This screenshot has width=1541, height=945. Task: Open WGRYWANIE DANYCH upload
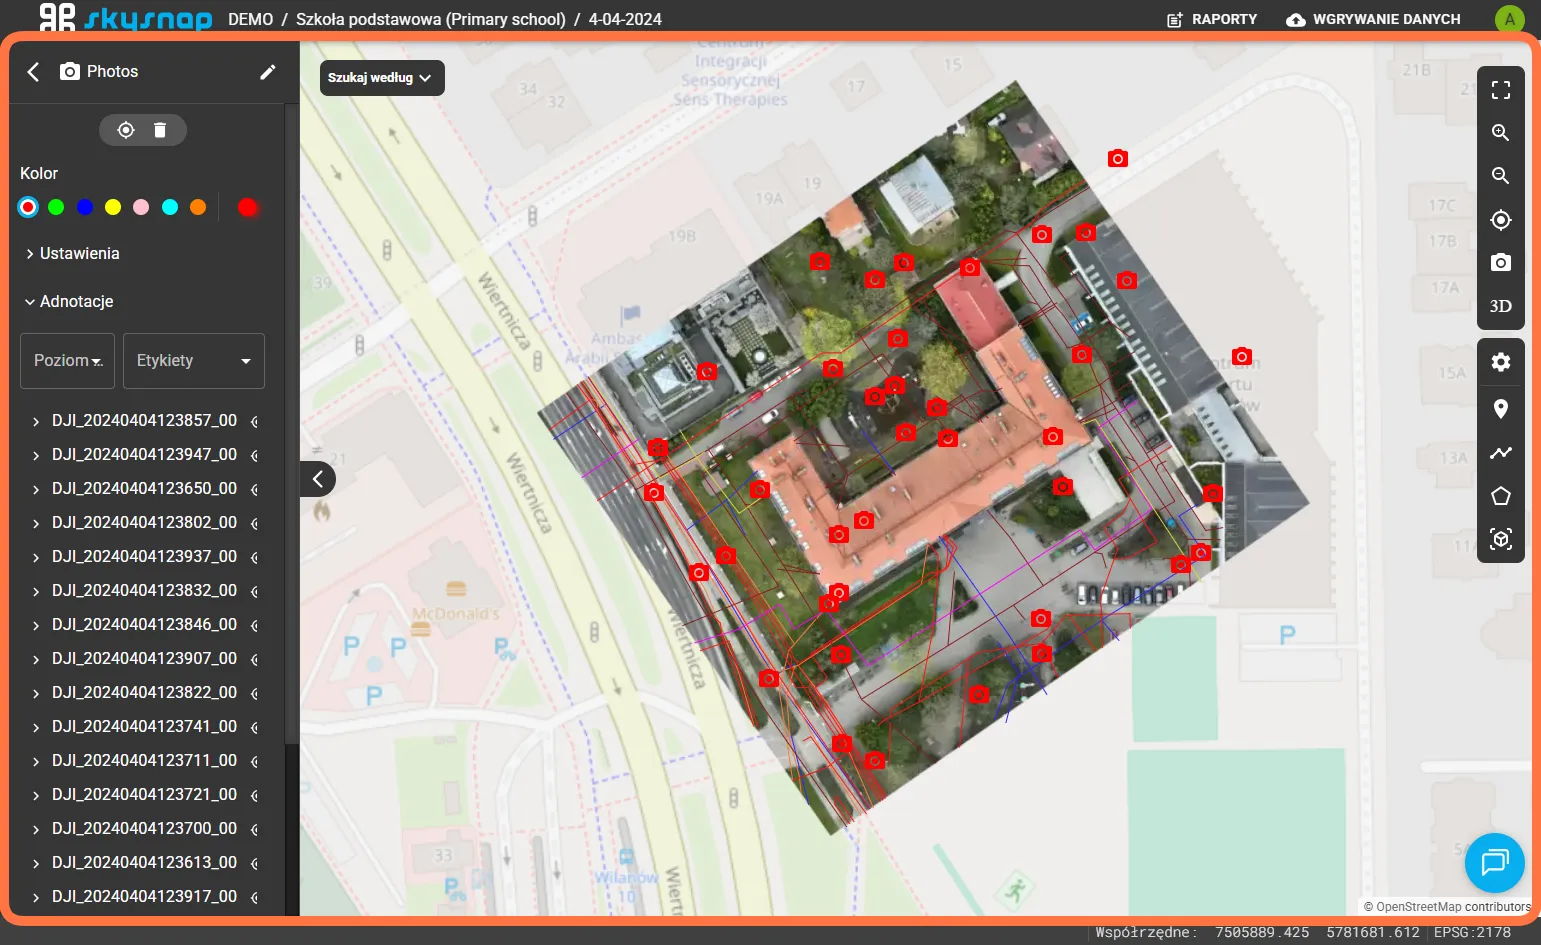[x=1373, y=19]
